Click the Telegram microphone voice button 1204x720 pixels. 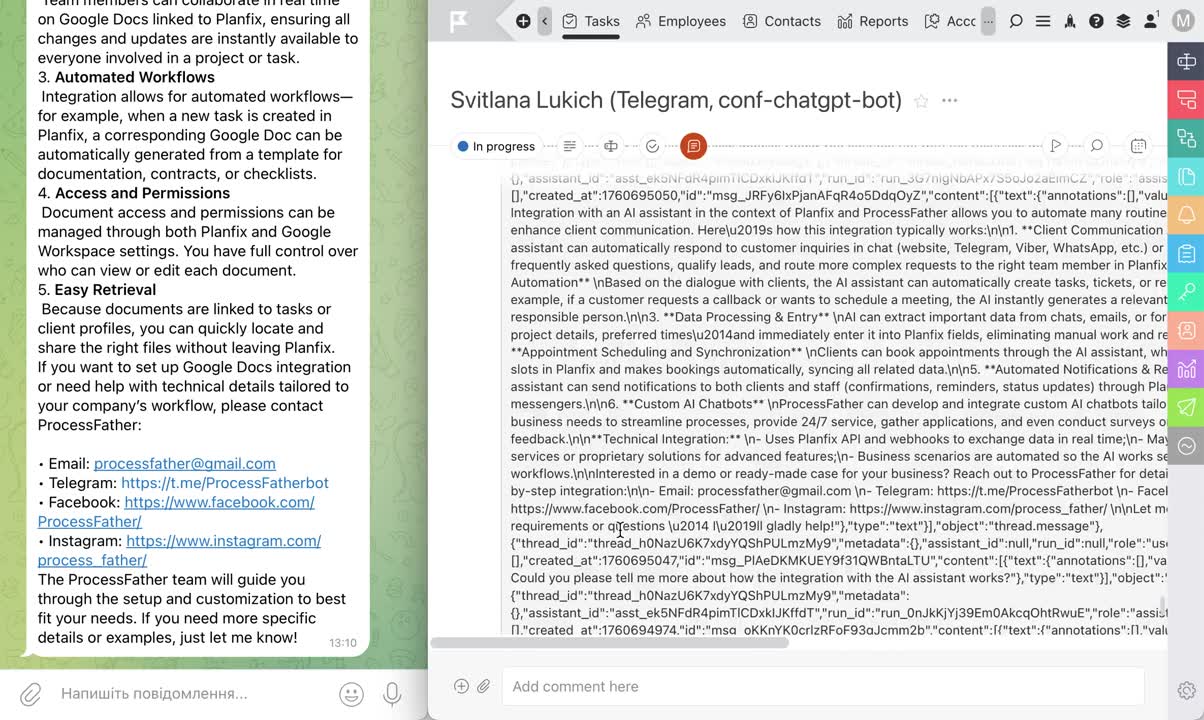tap(392, 694)
